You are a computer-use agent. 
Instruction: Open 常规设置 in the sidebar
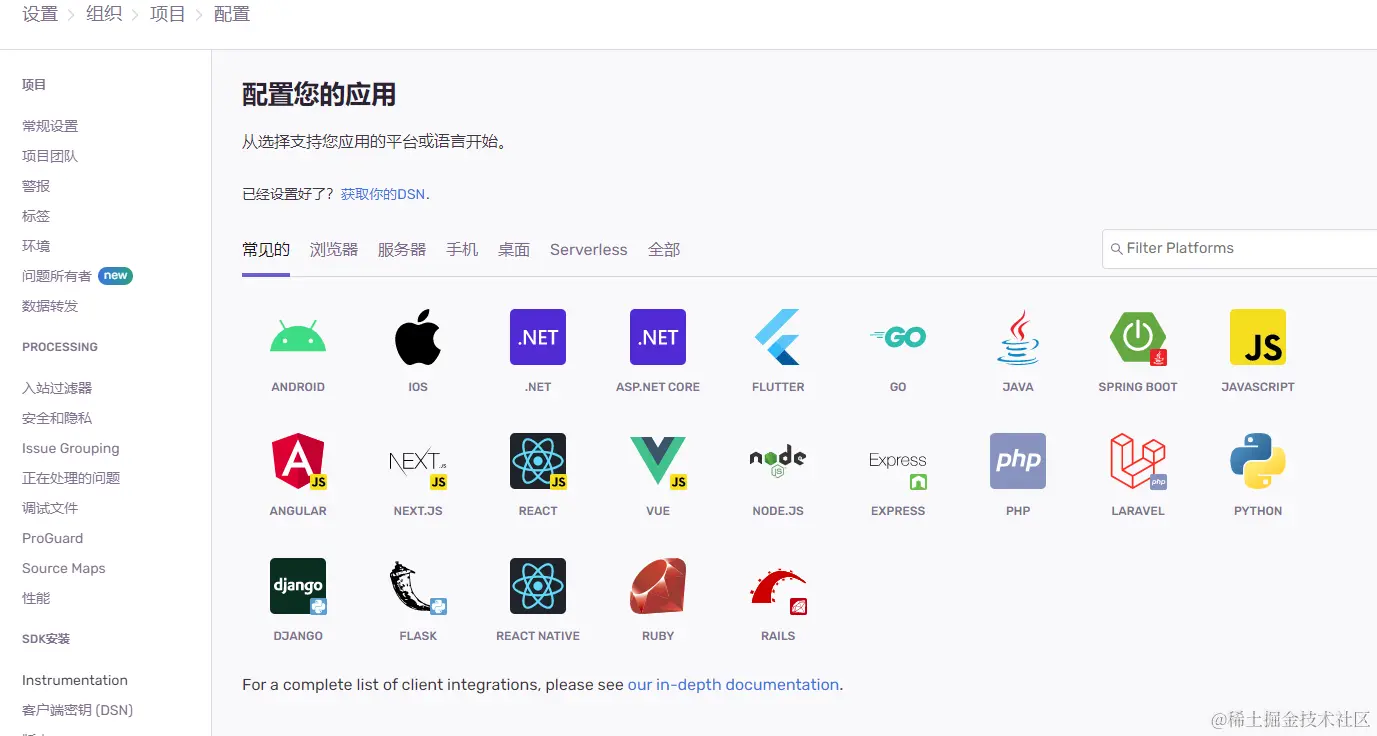(x=50, y=126)
